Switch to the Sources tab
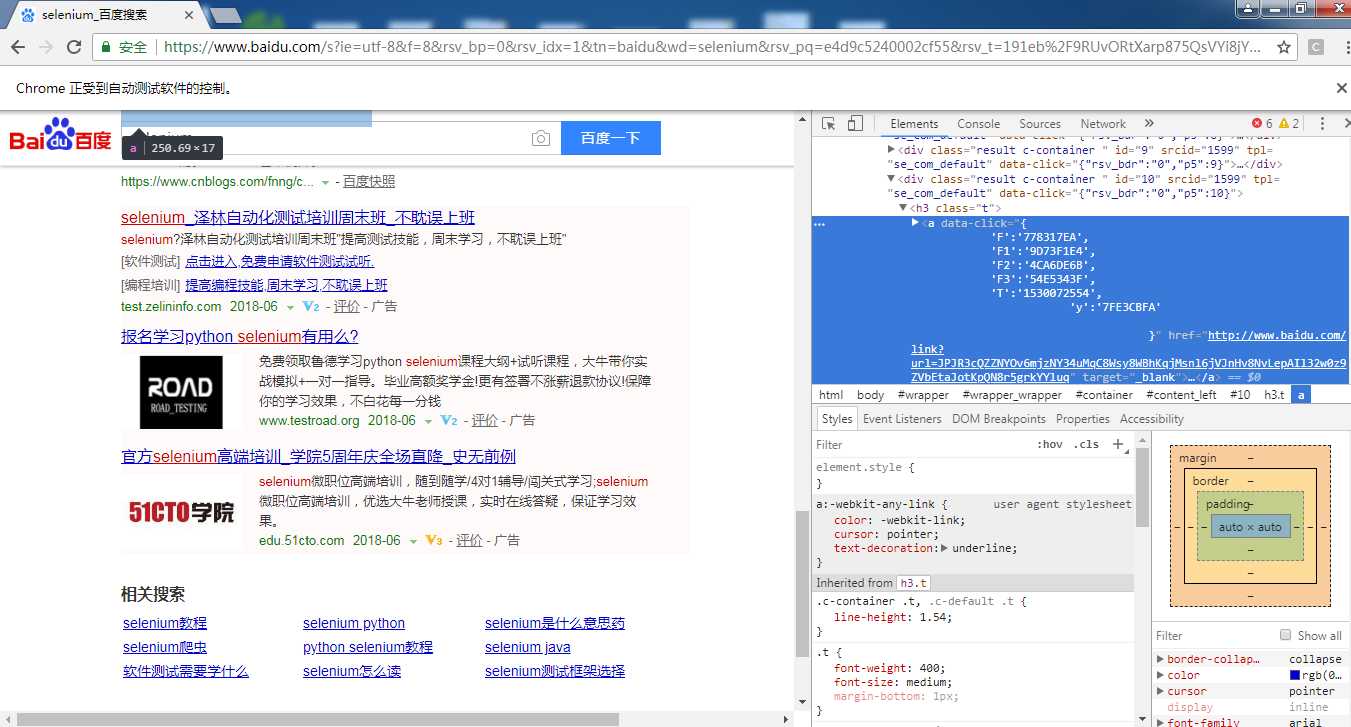The image size is (1351, 727). (x=1040, y=124)
